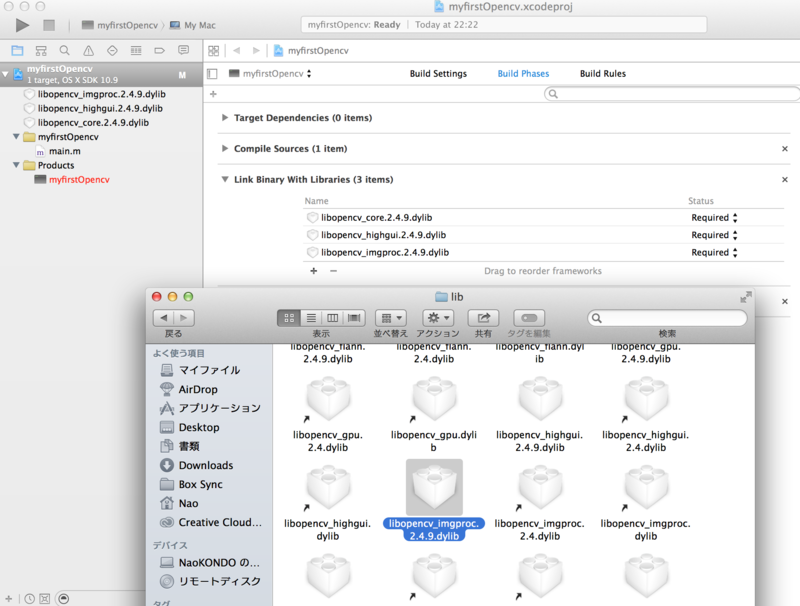
Task: Select libopencv_core.2.4.9.dylib in the libraries table
Action: coord(376,218)
